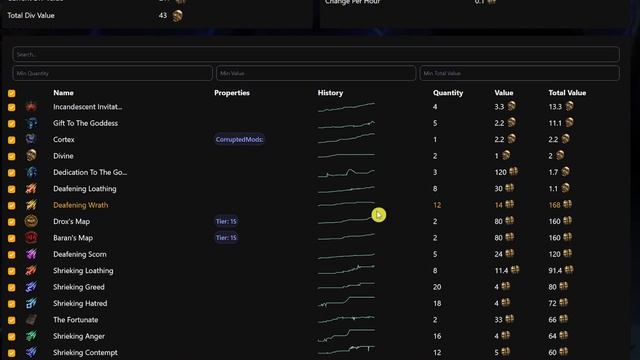Toggle the Shrieking Greed row checkbox

(x=11, y=287)
